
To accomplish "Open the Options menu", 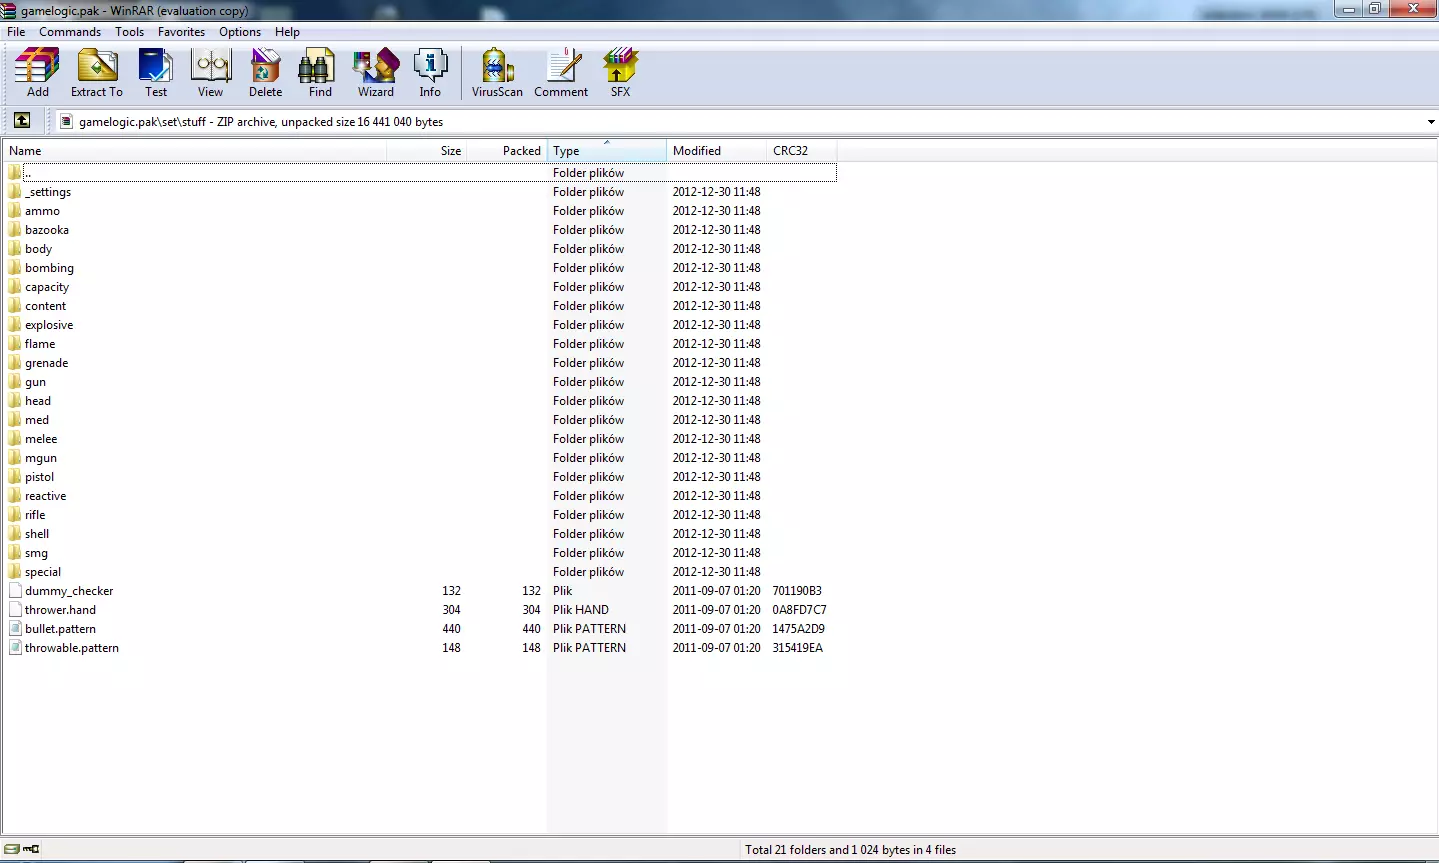I will click(240, 32).
